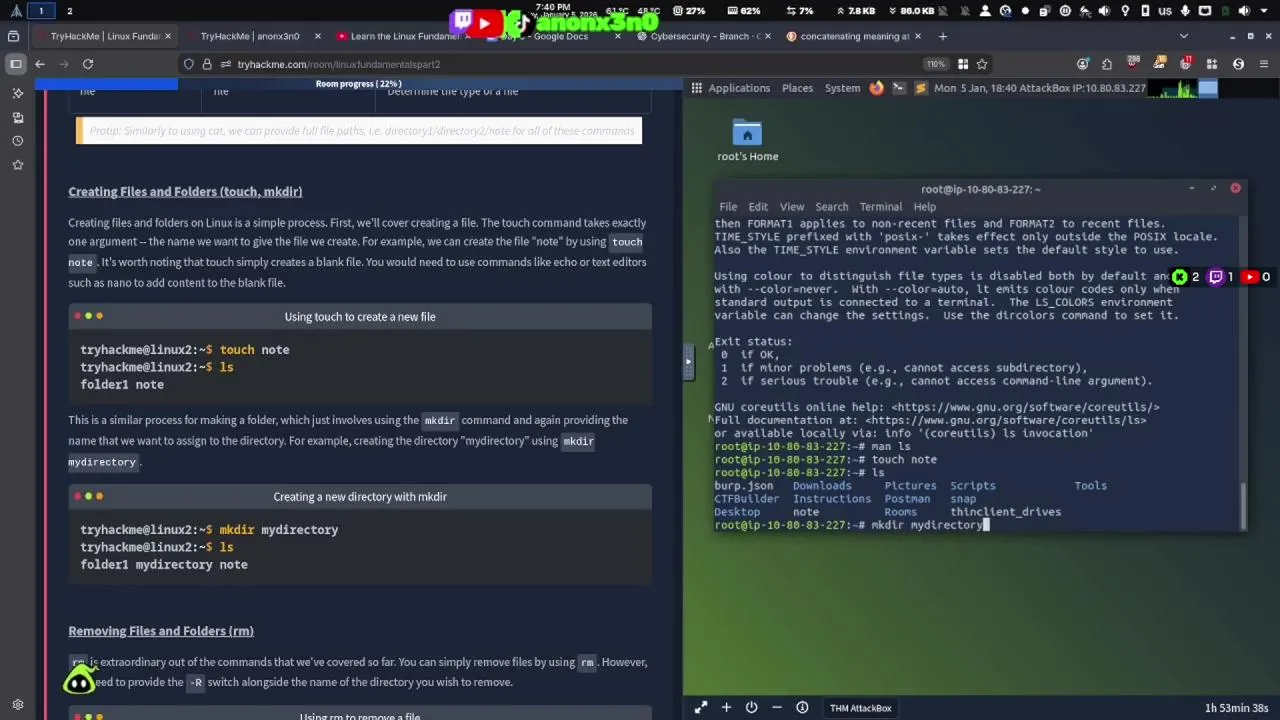This screenshot has width=1280, height=720.
Task: Open the Places menu
Action: coord(797,88)
